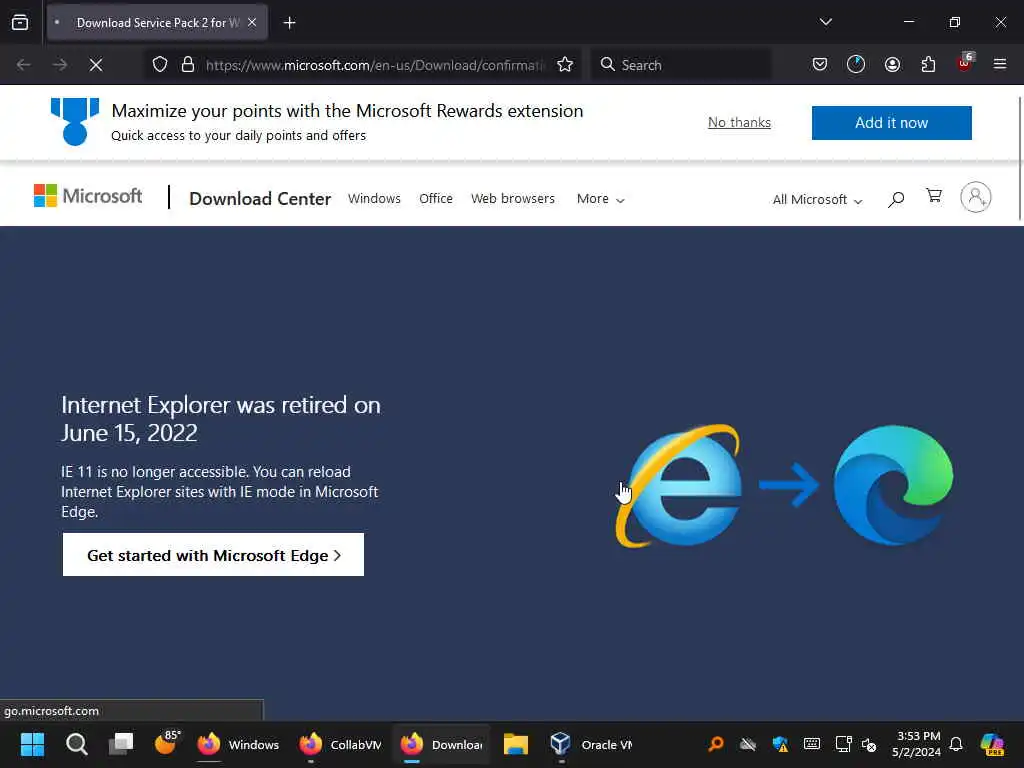Open Task View on the taskbar
The image size is (1024, 768).
121,744
